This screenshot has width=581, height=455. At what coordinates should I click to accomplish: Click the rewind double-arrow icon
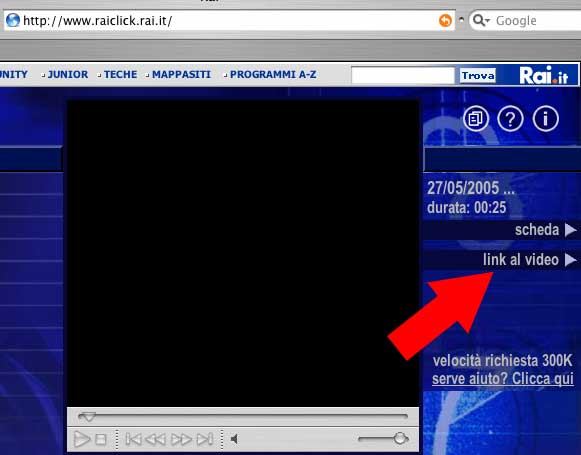pyautogui.click(x=155, y=439)
